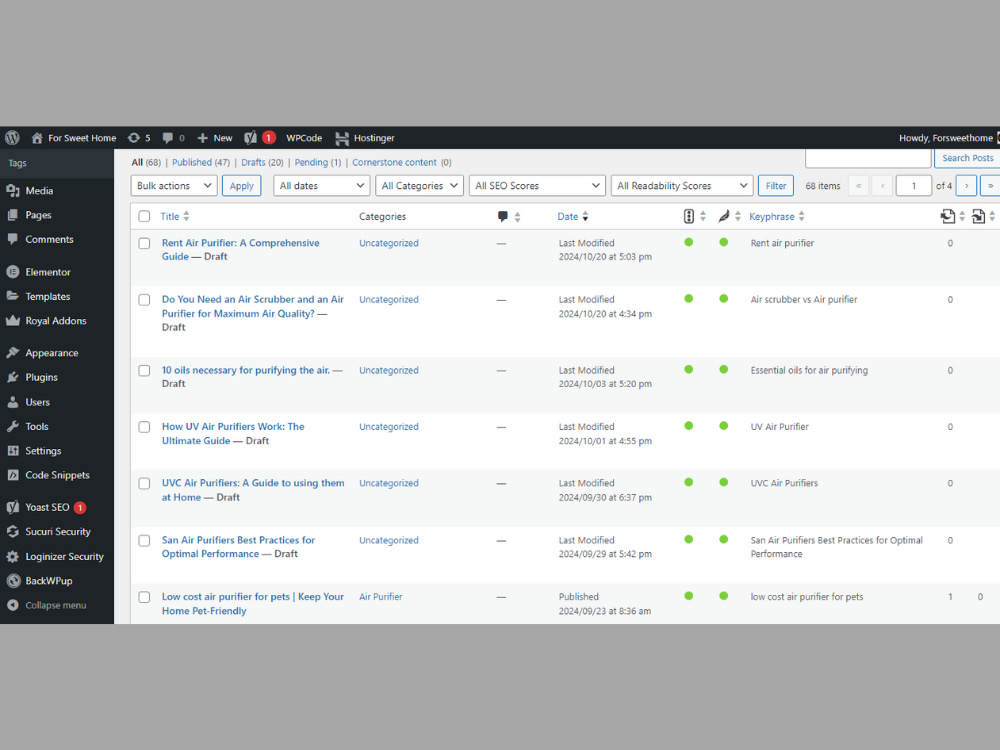1000x750 pixels.
Task: Click the Loginizer Security gear icon
Action: click(x=13, y=556)
